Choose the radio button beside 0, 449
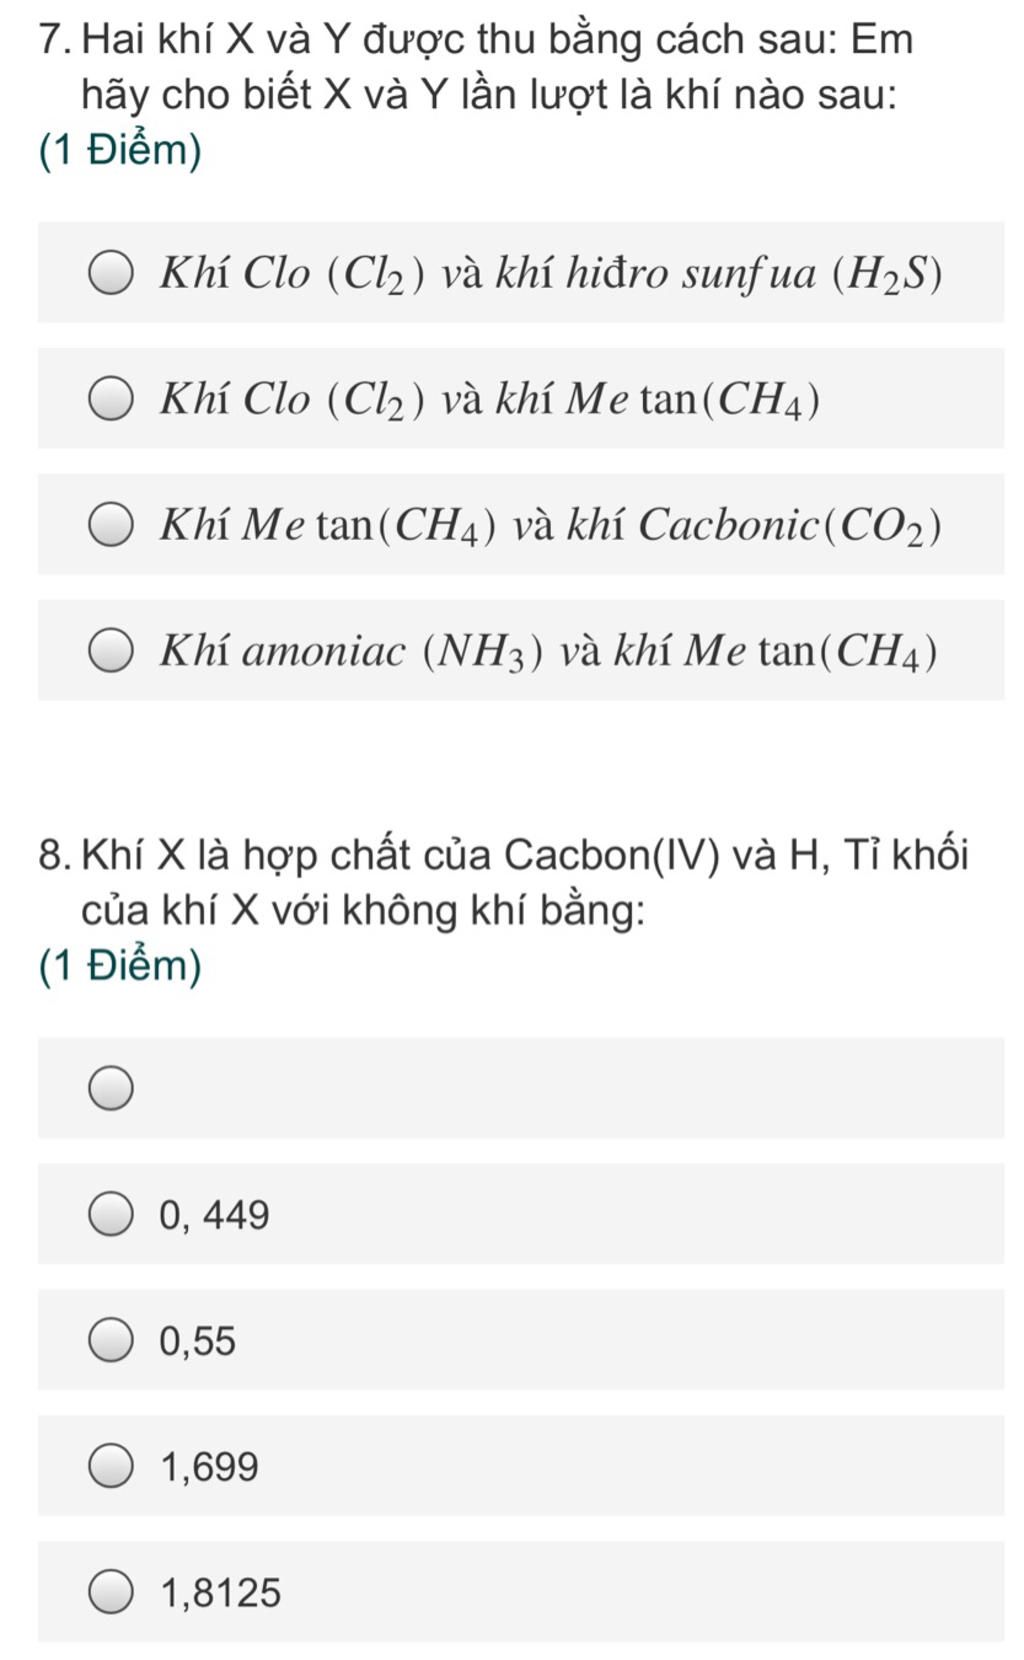The width and height of the screenshot is (1024, 1660). (x=111, y=1214)
